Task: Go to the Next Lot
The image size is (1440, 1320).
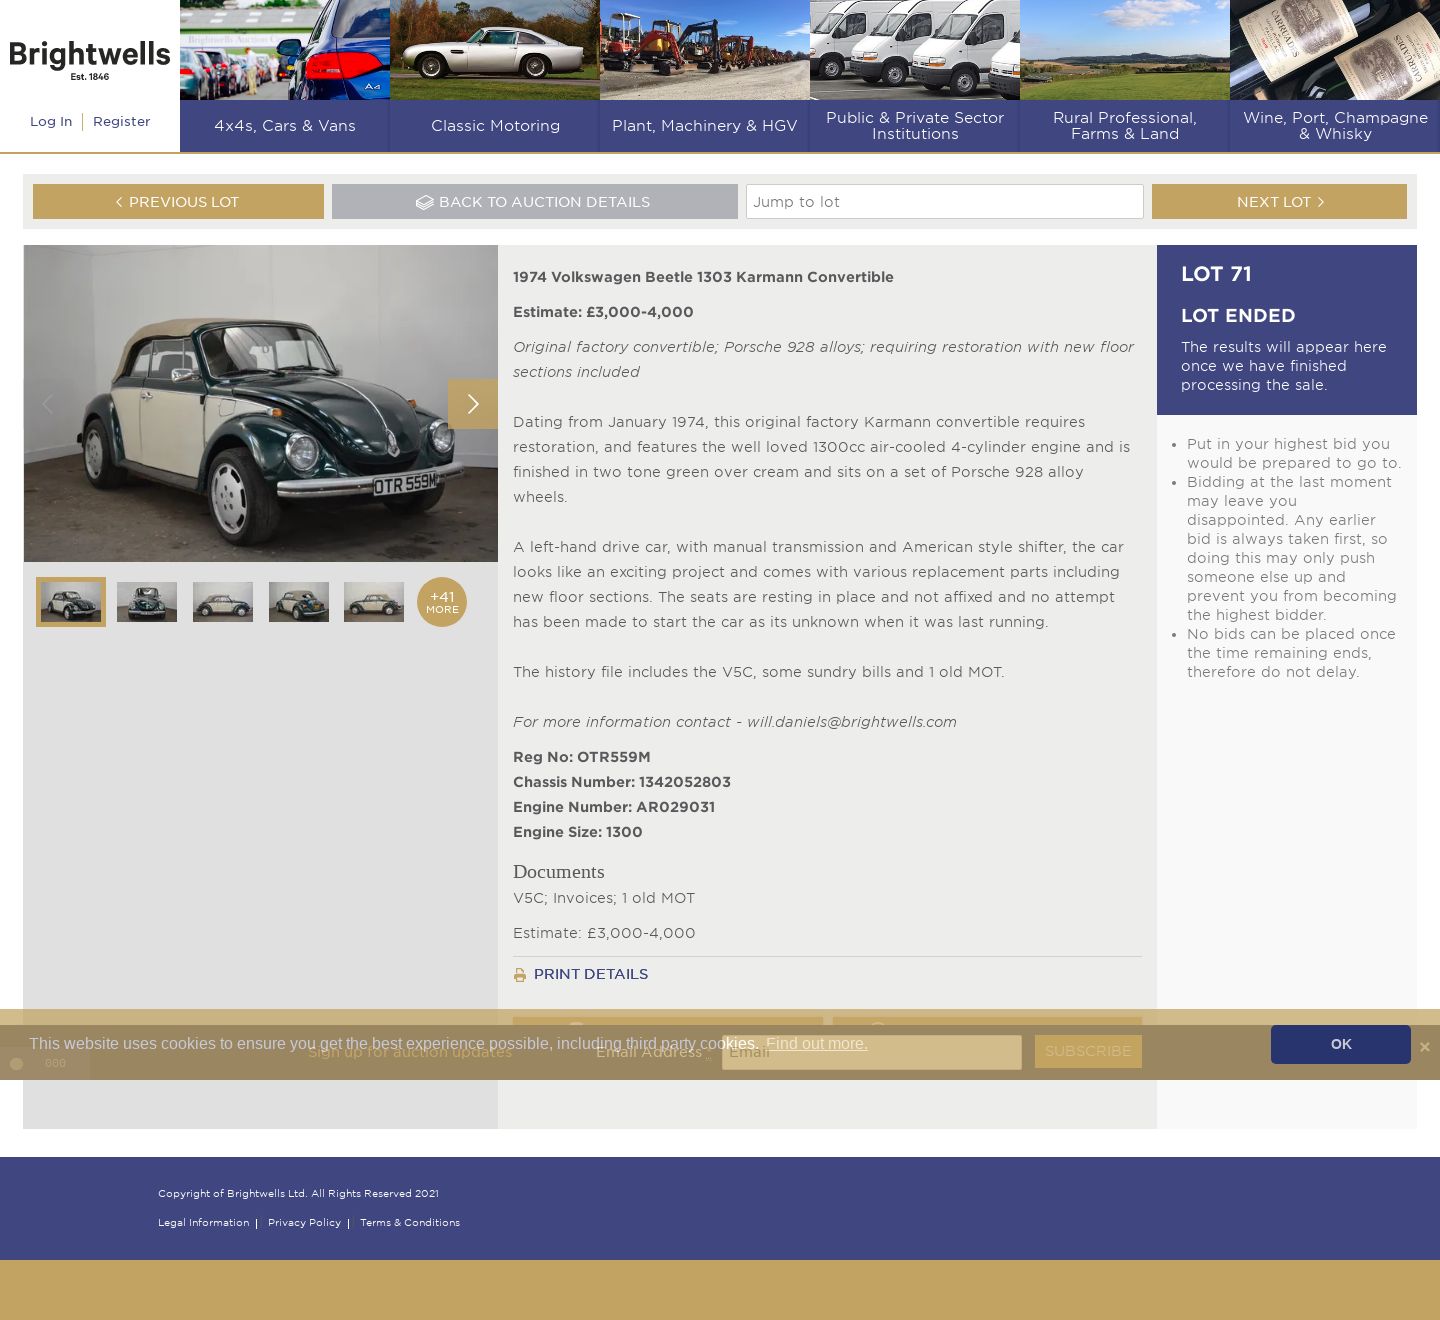Action: pos(1279,202)
